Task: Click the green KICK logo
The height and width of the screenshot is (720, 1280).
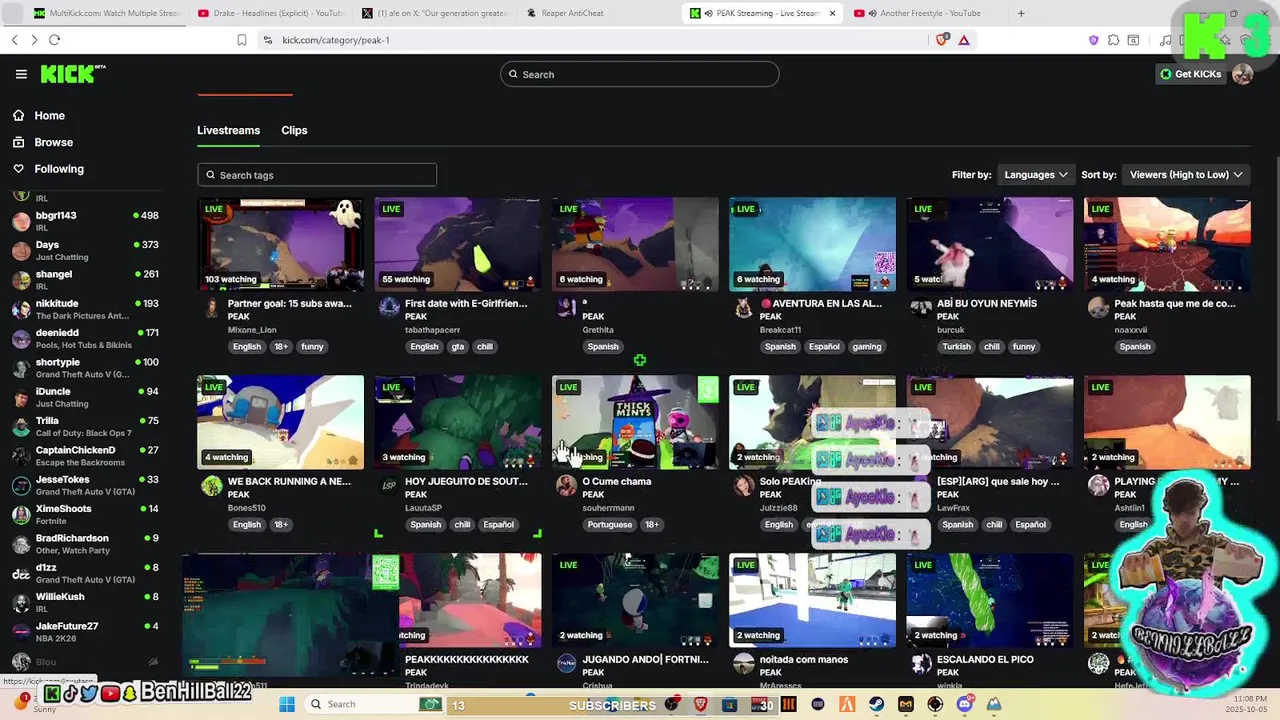Action: coord(72,74)
